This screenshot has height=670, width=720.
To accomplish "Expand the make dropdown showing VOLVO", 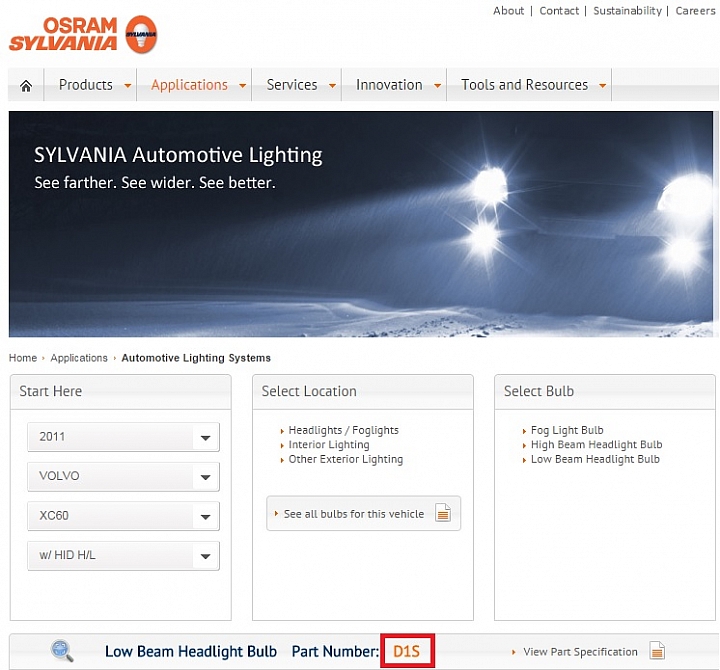I will (x=124, y=476).
